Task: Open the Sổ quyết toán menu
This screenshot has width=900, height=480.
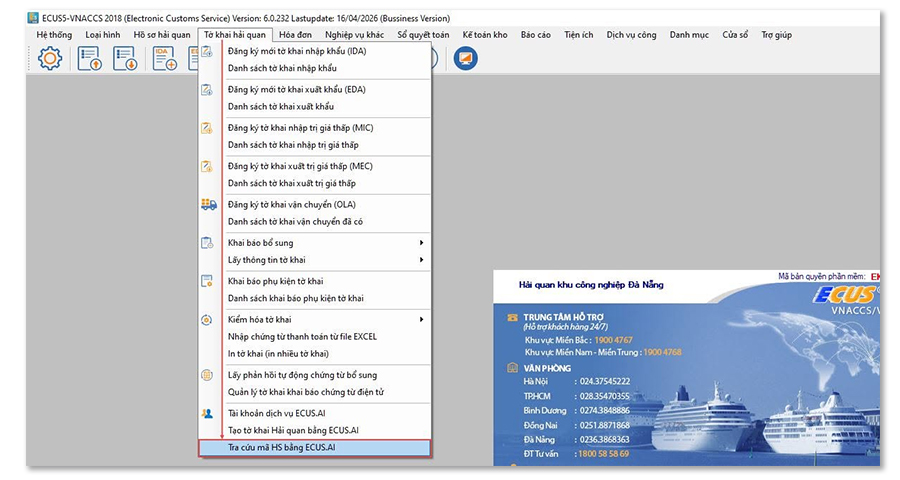Action: pos(423,35)
